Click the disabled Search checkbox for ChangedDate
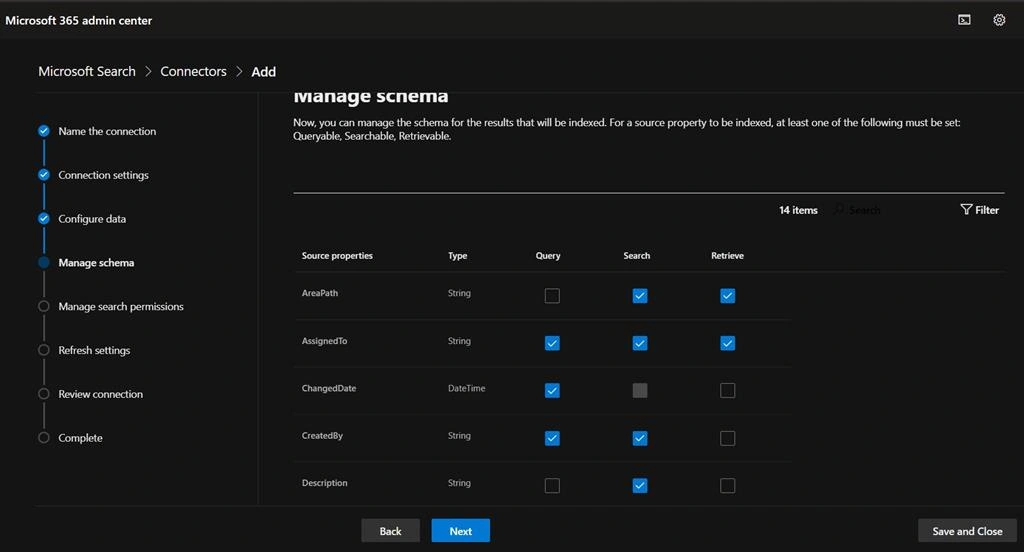The width and height of the screenshot is (1024, 552). (x=640, y=391)
